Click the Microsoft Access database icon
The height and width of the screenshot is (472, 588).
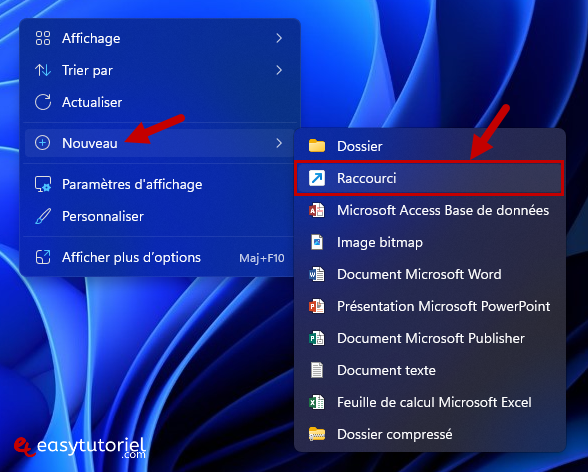(317, 210)
